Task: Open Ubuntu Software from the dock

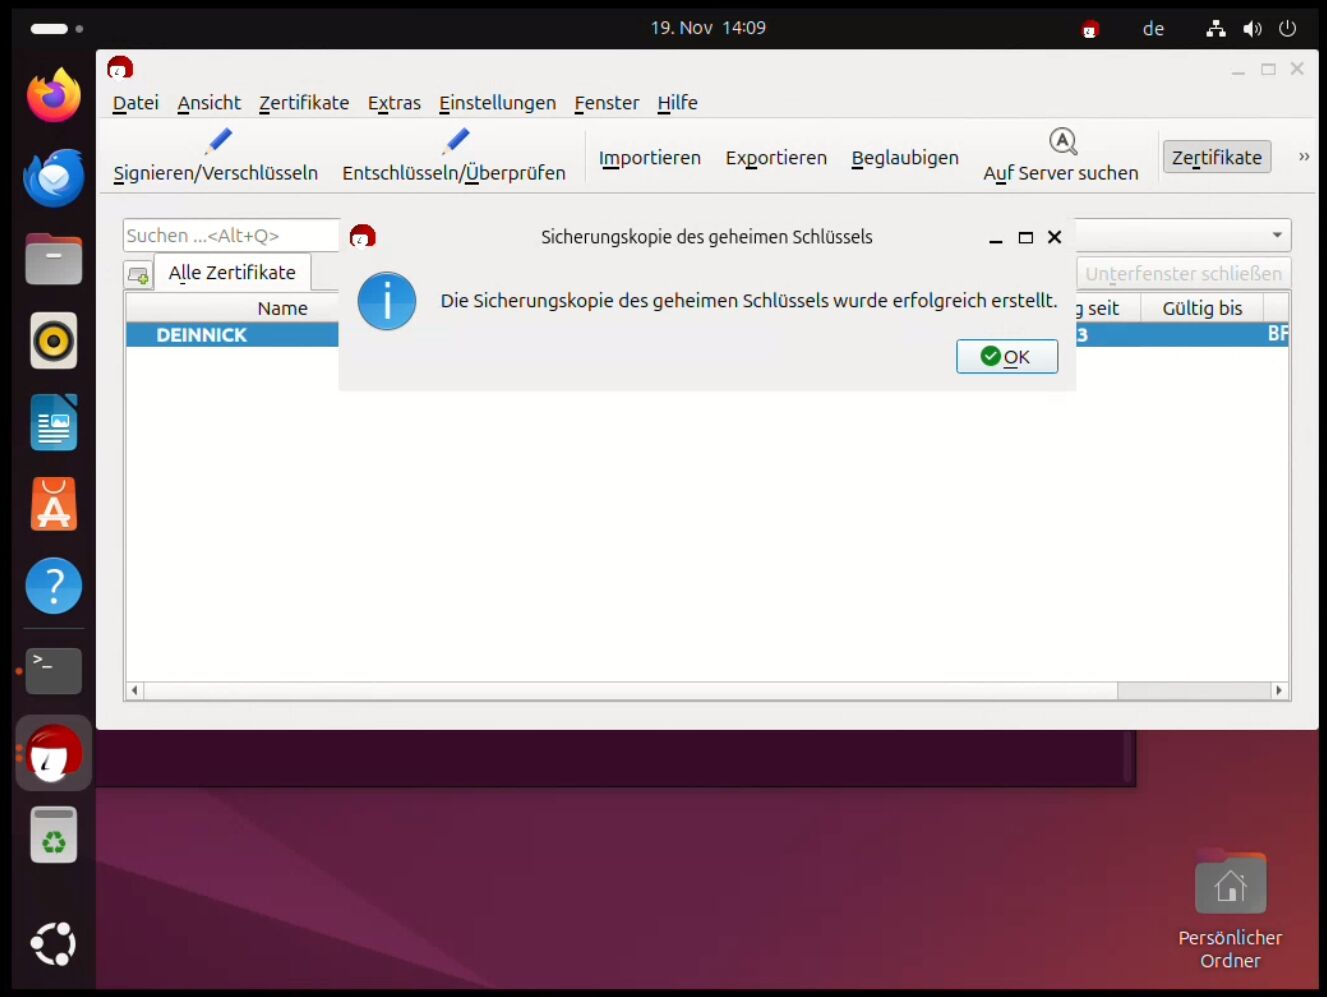Action: 53,504
